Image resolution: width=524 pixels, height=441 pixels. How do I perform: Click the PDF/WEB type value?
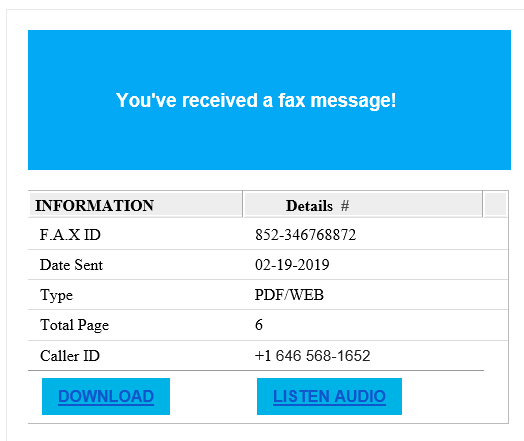289,295
